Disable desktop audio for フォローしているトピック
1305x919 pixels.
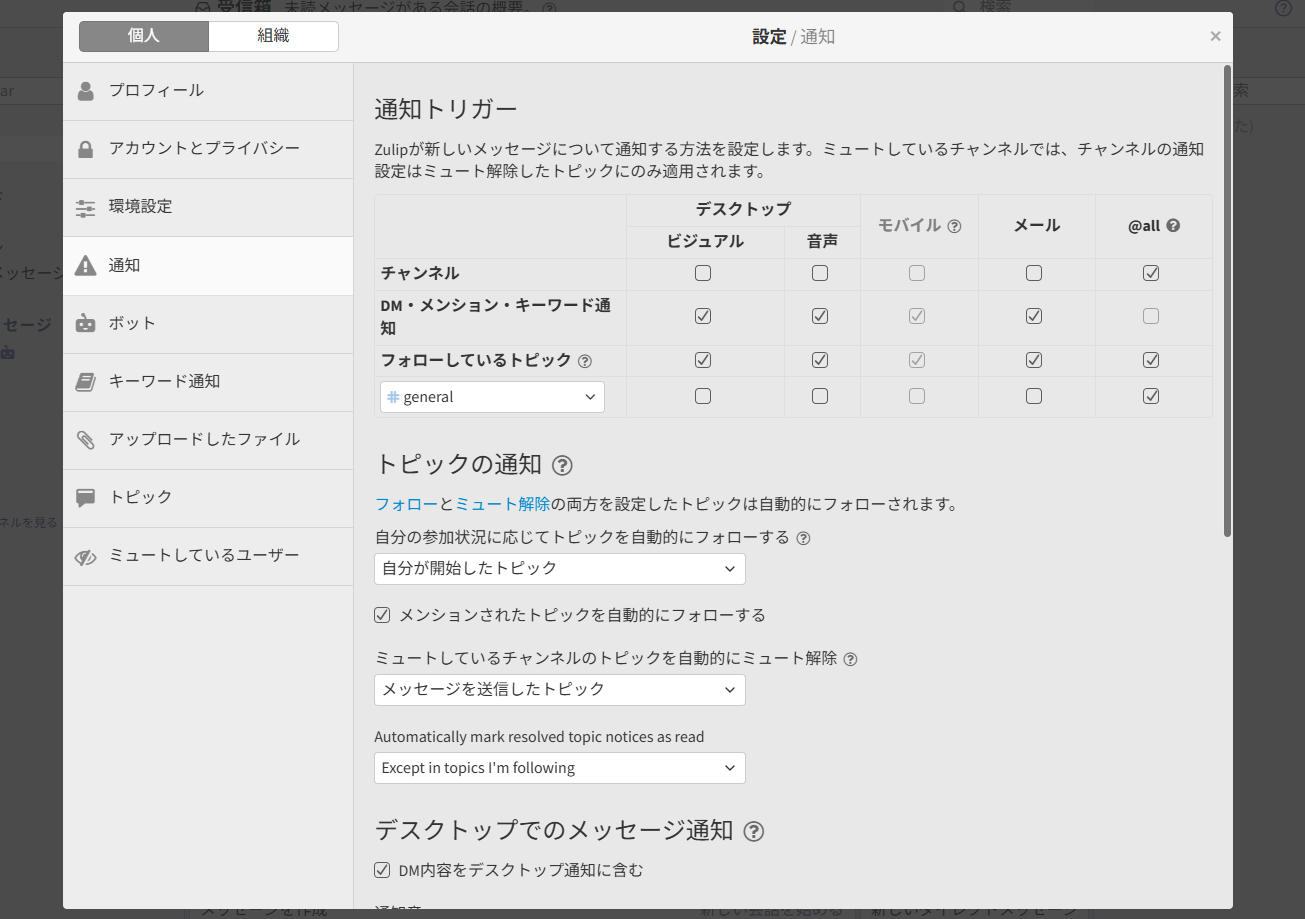pyautogui.click(x=820, y=360)
